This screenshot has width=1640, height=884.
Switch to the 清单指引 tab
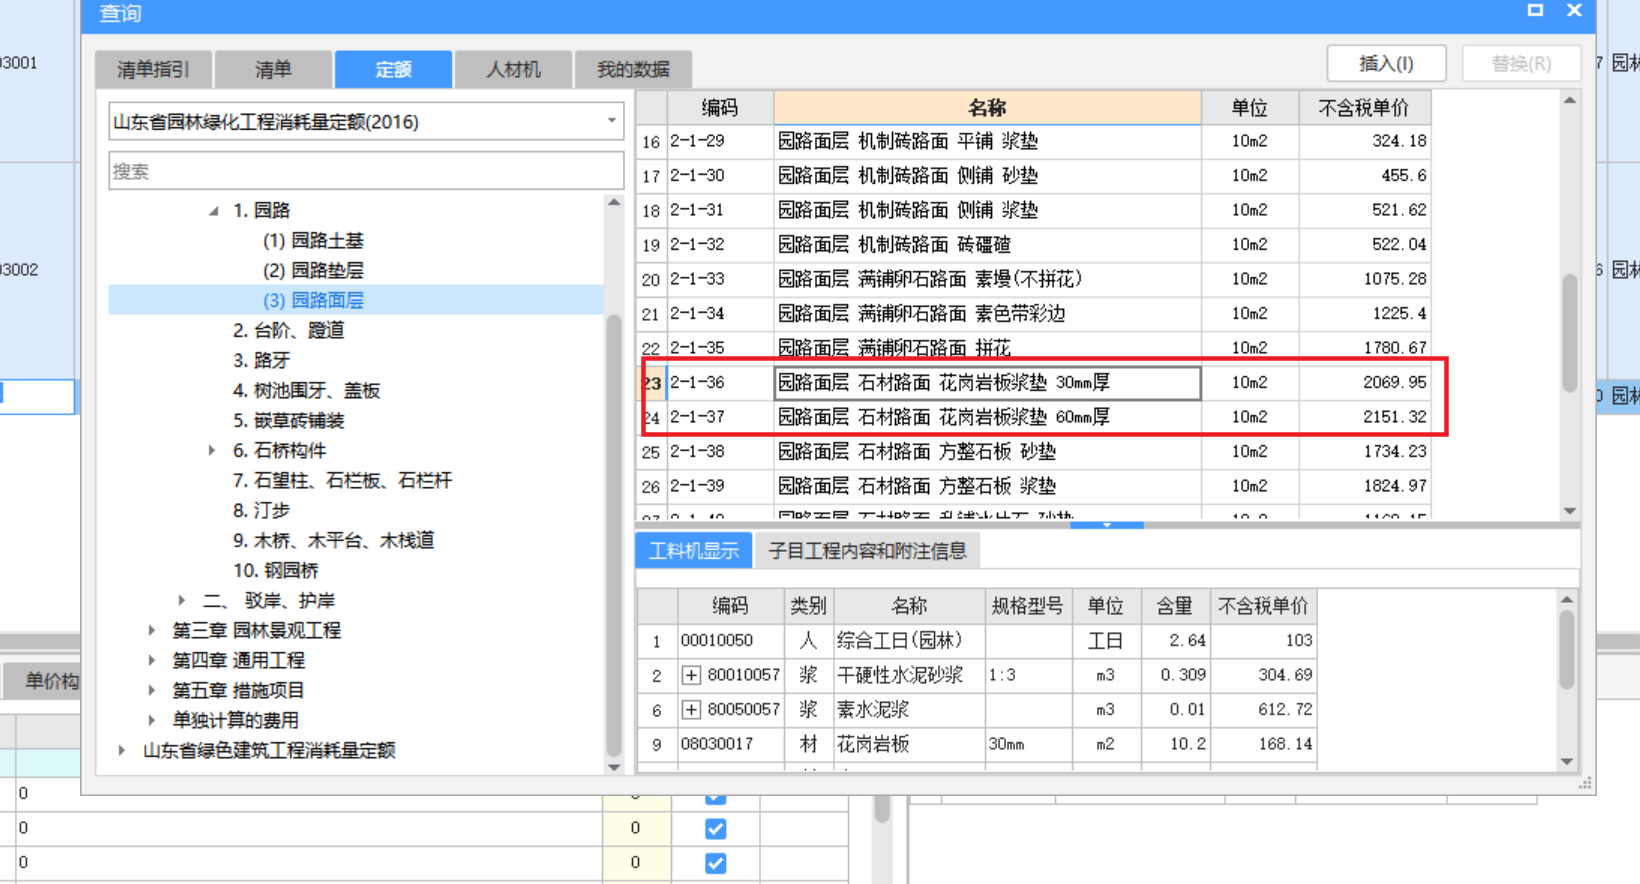point(153,69)
